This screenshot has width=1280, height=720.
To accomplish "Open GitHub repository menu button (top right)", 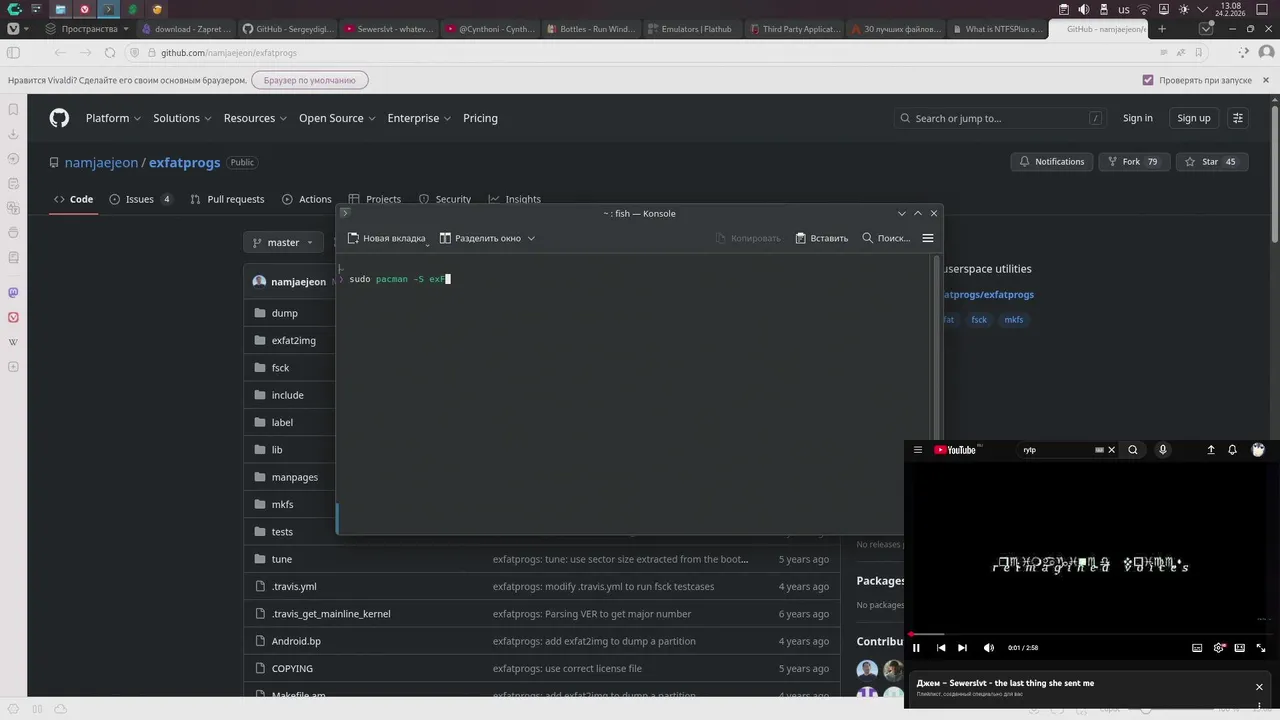I will pos(1238,118).
